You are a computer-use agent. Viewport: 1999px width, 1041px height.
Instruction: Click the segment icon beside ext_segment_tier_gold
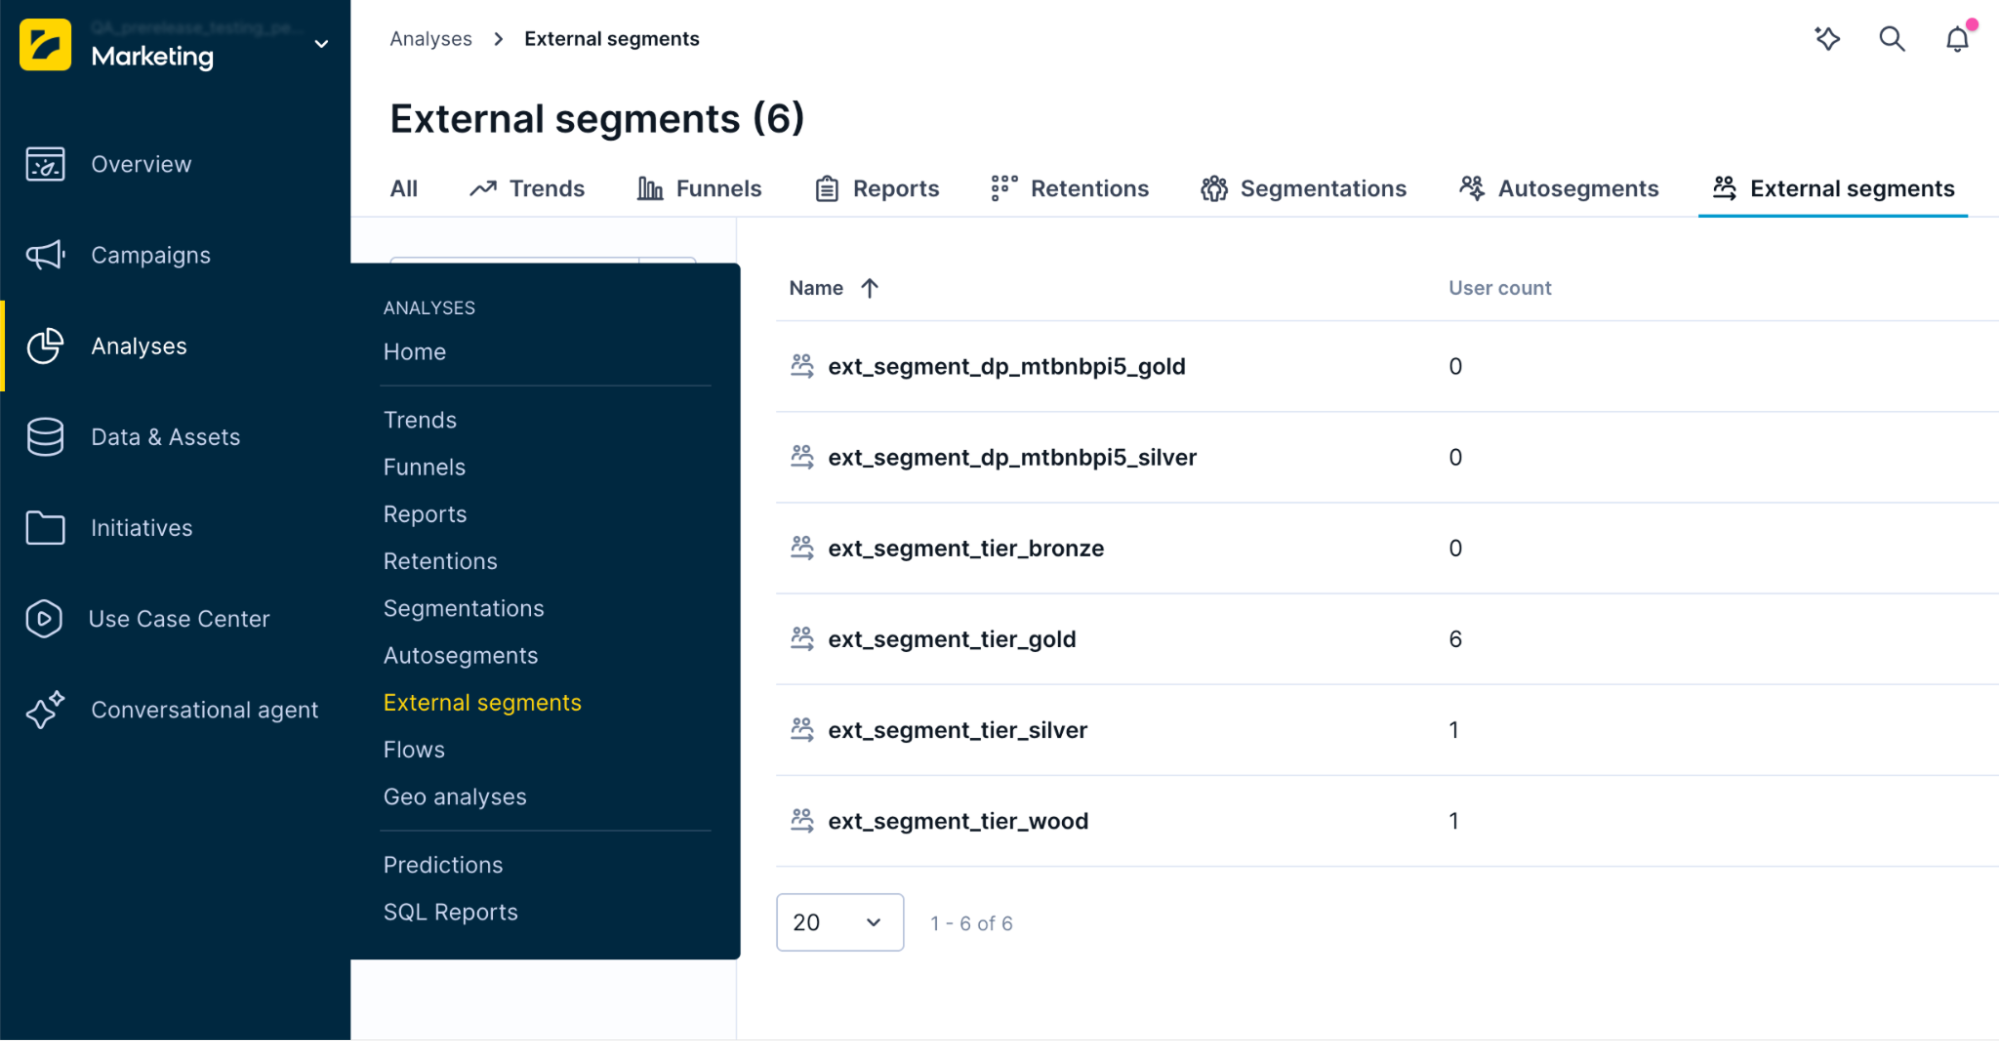(802, 639)
